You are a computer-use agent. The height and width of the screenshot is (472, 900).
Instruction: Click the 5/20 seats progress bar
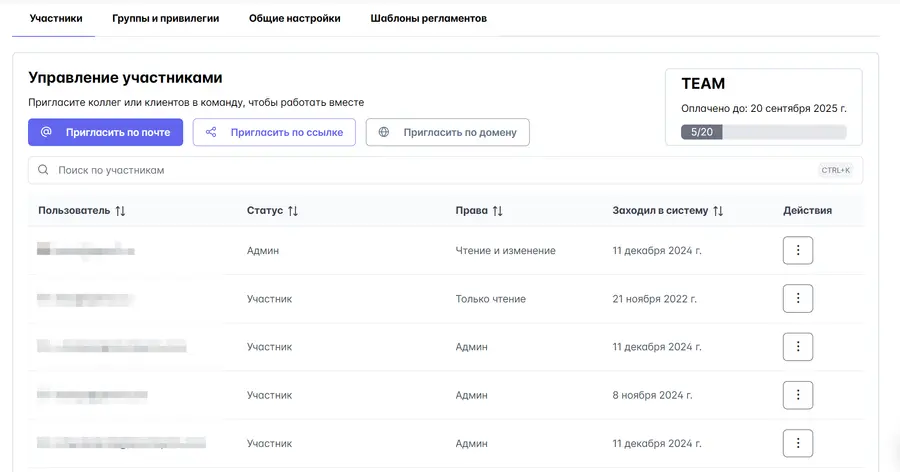[763, 132]
